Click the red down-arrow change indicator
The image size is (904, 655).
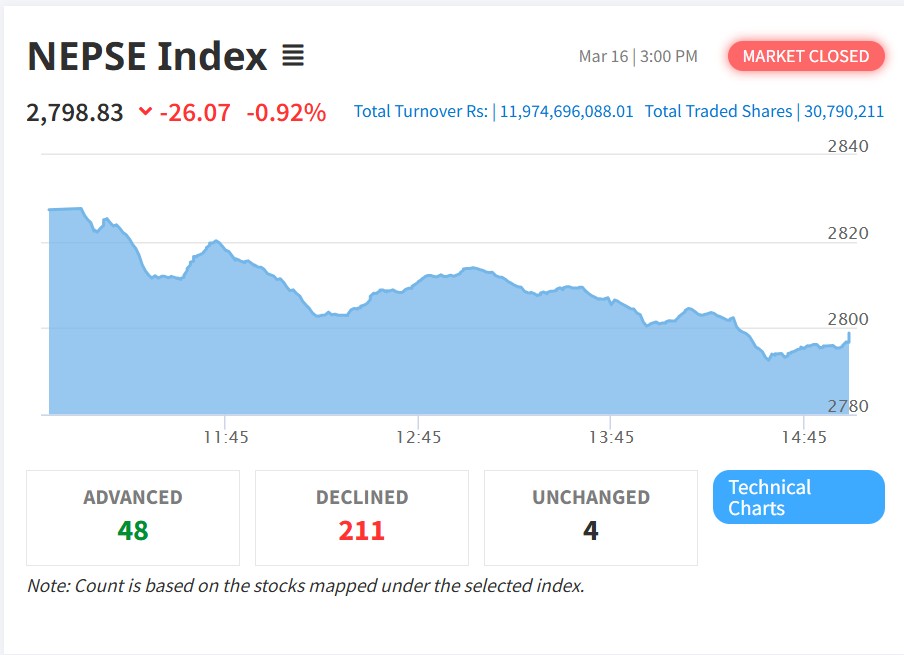146,112
